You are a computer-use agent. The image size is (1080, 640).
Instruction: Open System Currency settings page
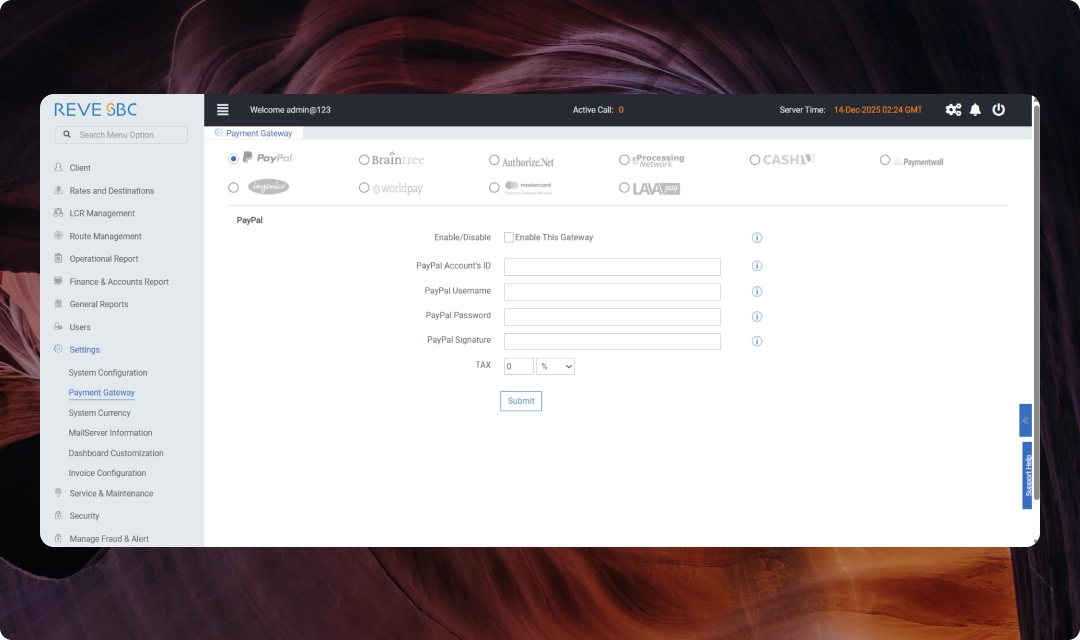tap(99, 413)
